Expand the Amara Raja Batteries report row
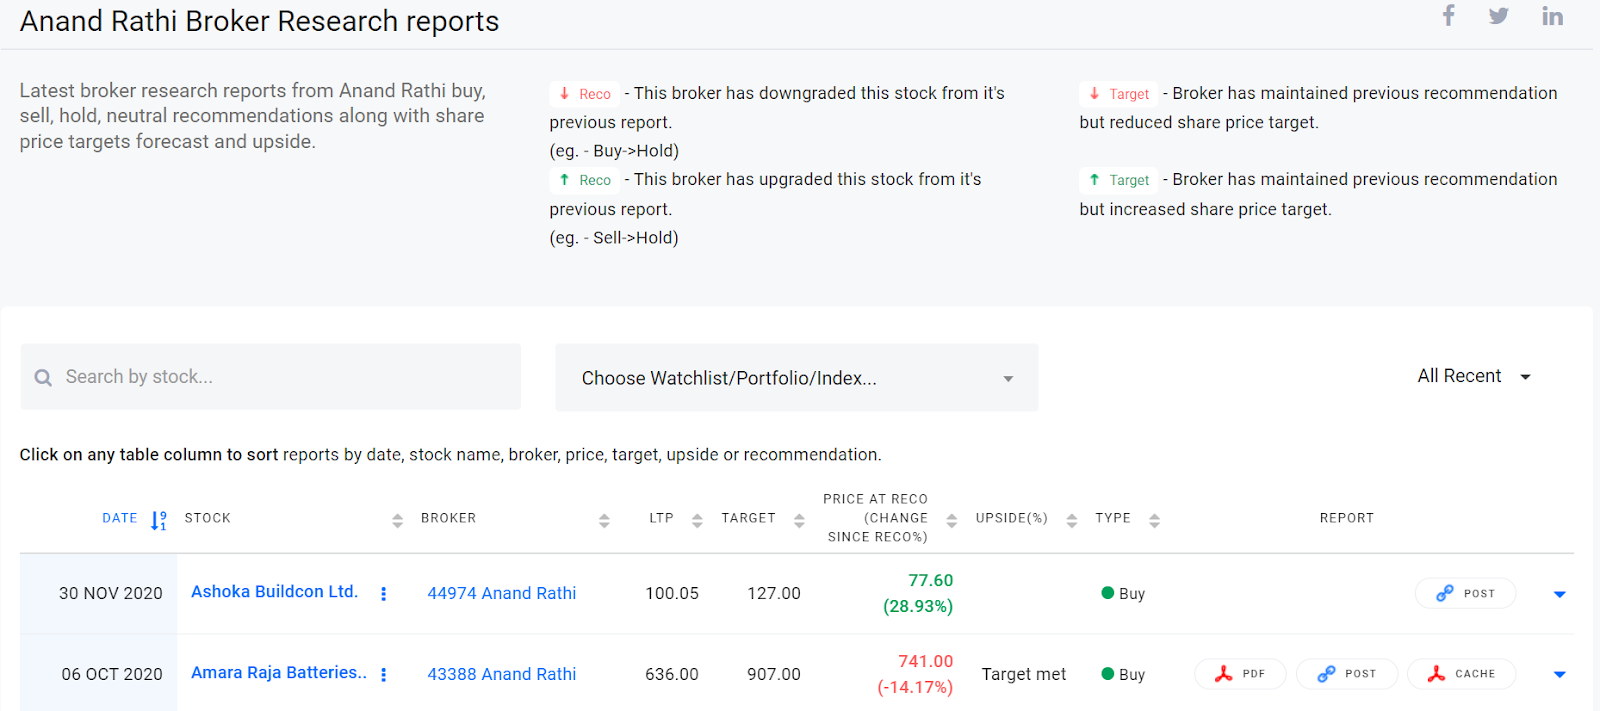This screenshot has height=711, width=1600. (1559, 675)
